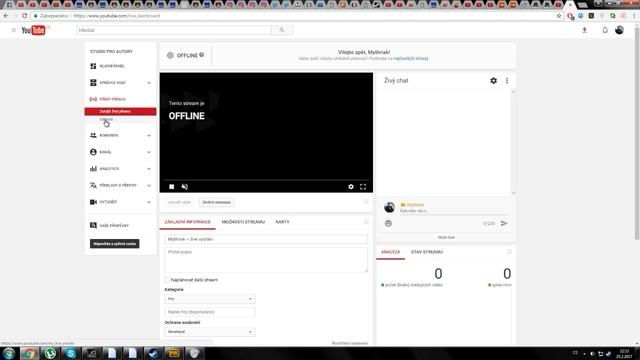
Task: Open player settings gear in preview
Action: (x=351, y=187)
